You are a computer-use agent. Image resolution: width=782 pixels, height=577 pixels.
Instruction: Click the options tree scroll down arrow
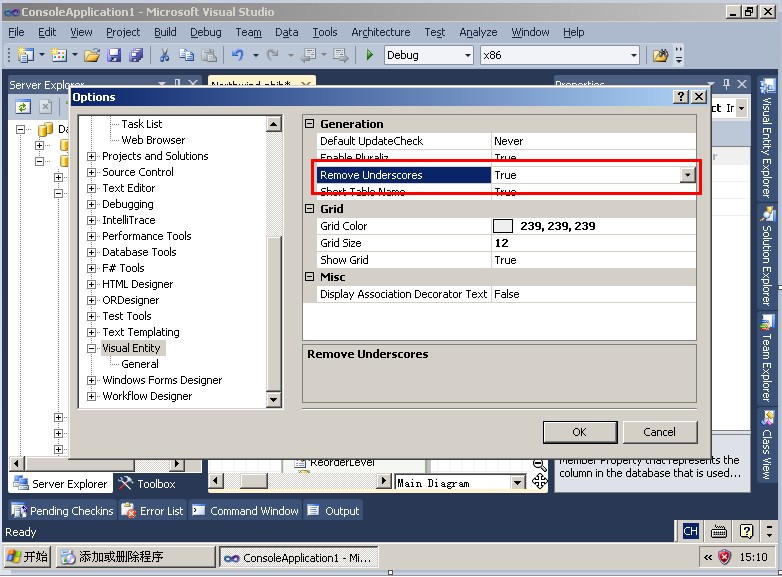click(x=274, y=399)
